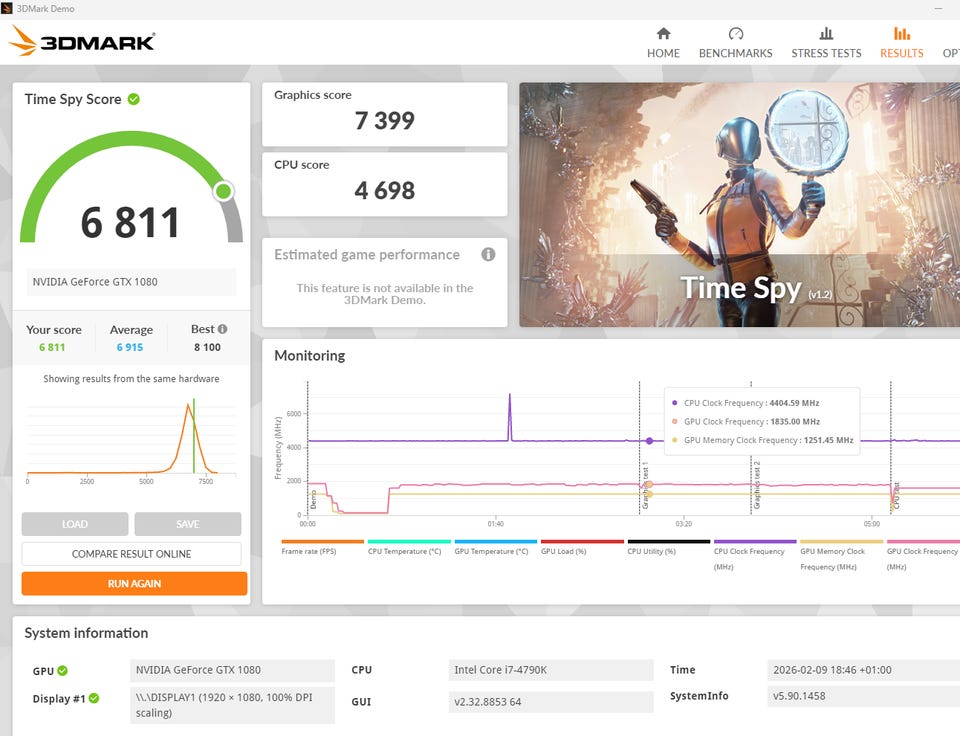This screenshot has height=736, width=960.
Task: Click the 3DMark Demo title bar icon
Action: [7, 9]
